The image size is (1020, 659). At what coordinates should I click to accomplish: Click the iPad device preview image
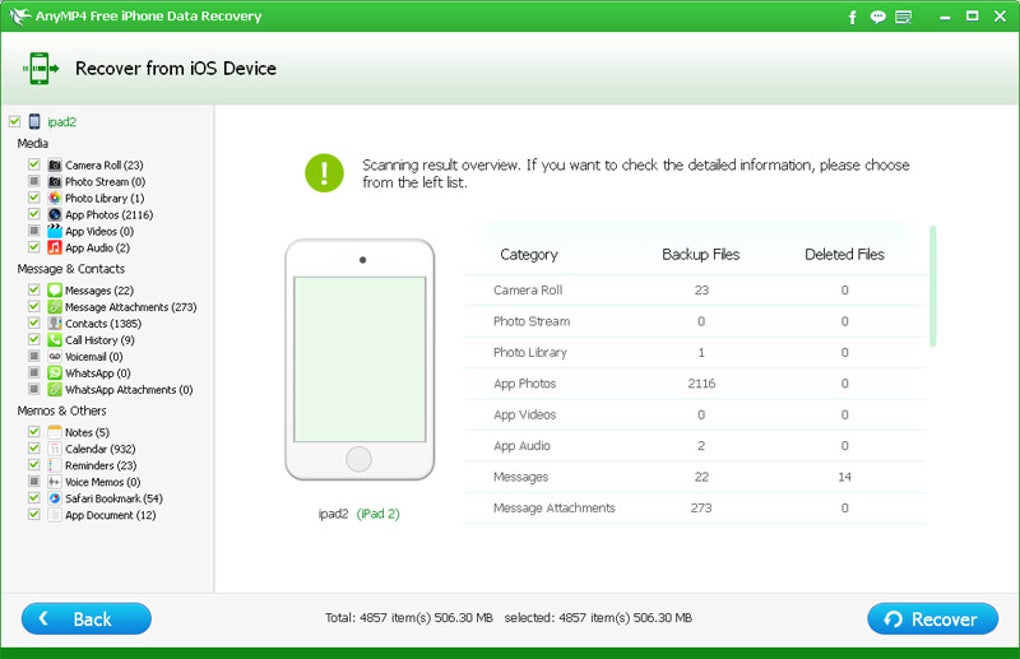pos(360,360)
